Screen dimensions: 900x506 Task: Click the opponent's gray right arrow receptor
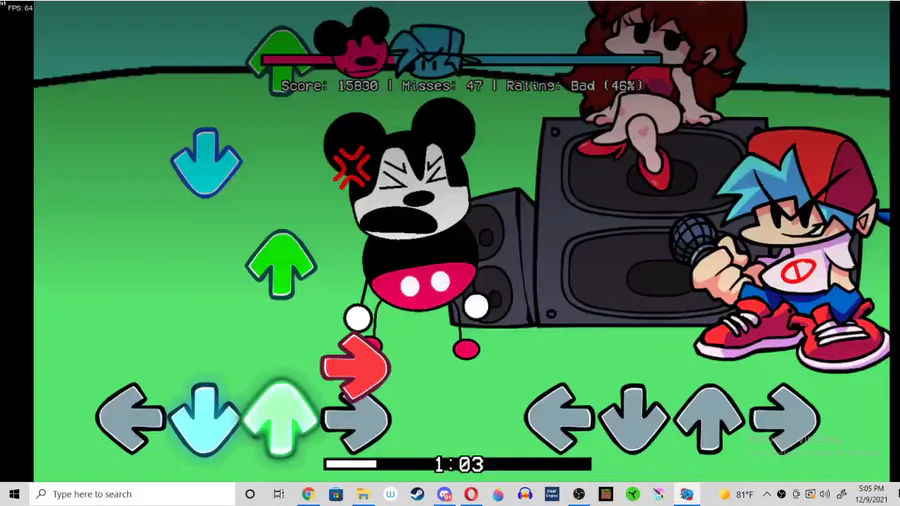pos(356,423)
